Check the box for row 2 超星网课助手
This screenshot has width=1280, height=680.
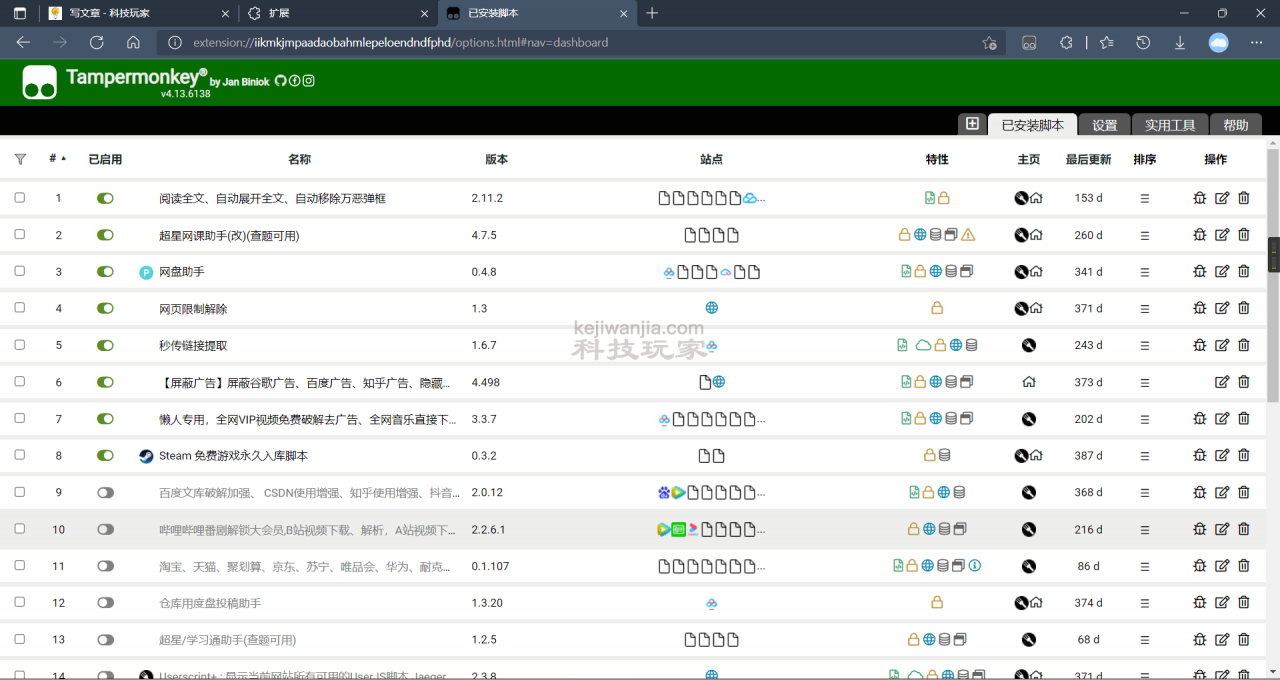pyautogui.click(x=20, y=234)
